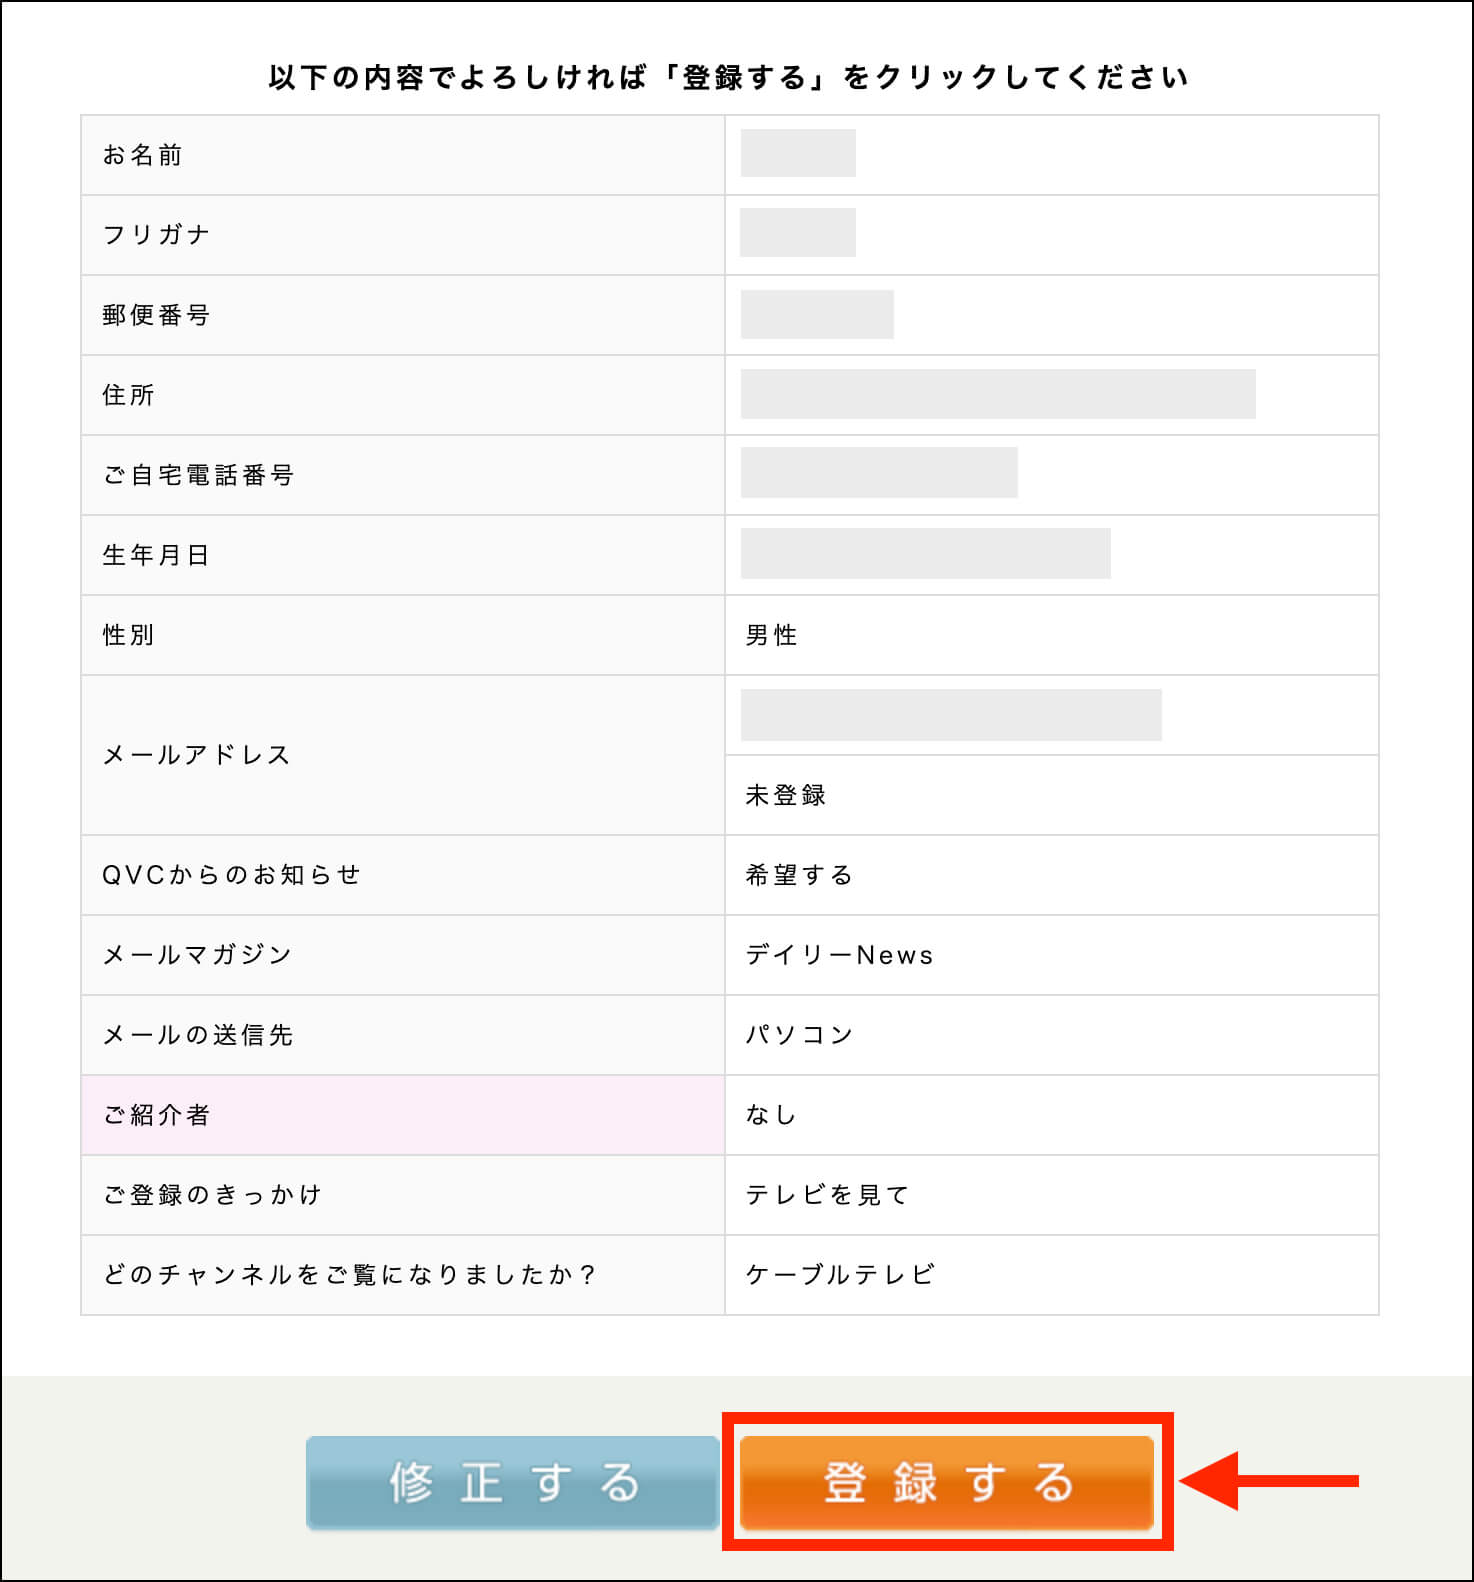Click the 希望する notification value
This screenshot has width=1474, height=1582.
point(798,875)
